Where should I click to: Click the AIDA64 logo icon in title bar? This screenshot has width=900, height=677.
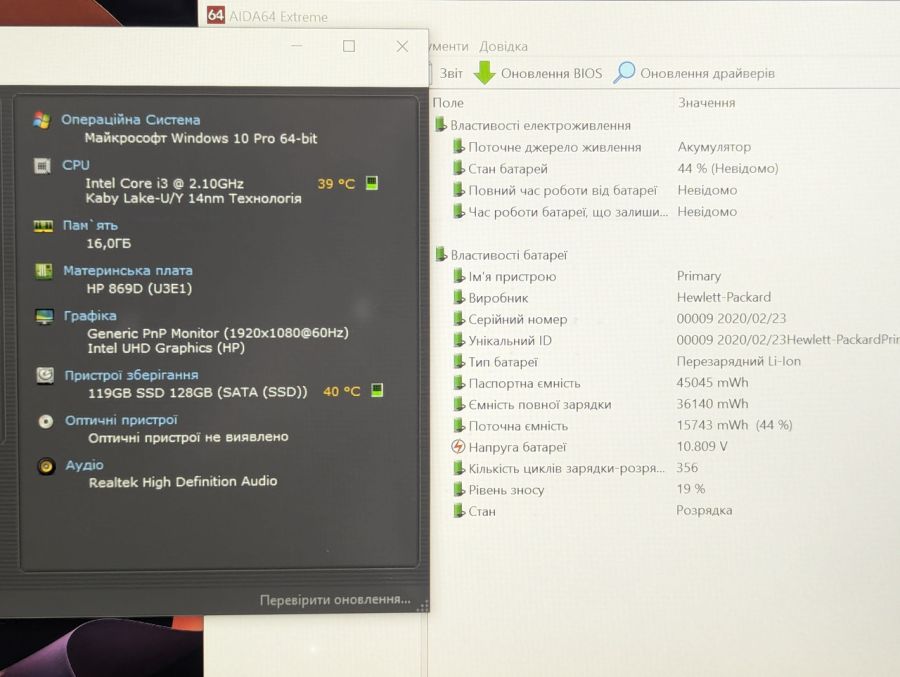pyautogui.click(x=215, y=14)
